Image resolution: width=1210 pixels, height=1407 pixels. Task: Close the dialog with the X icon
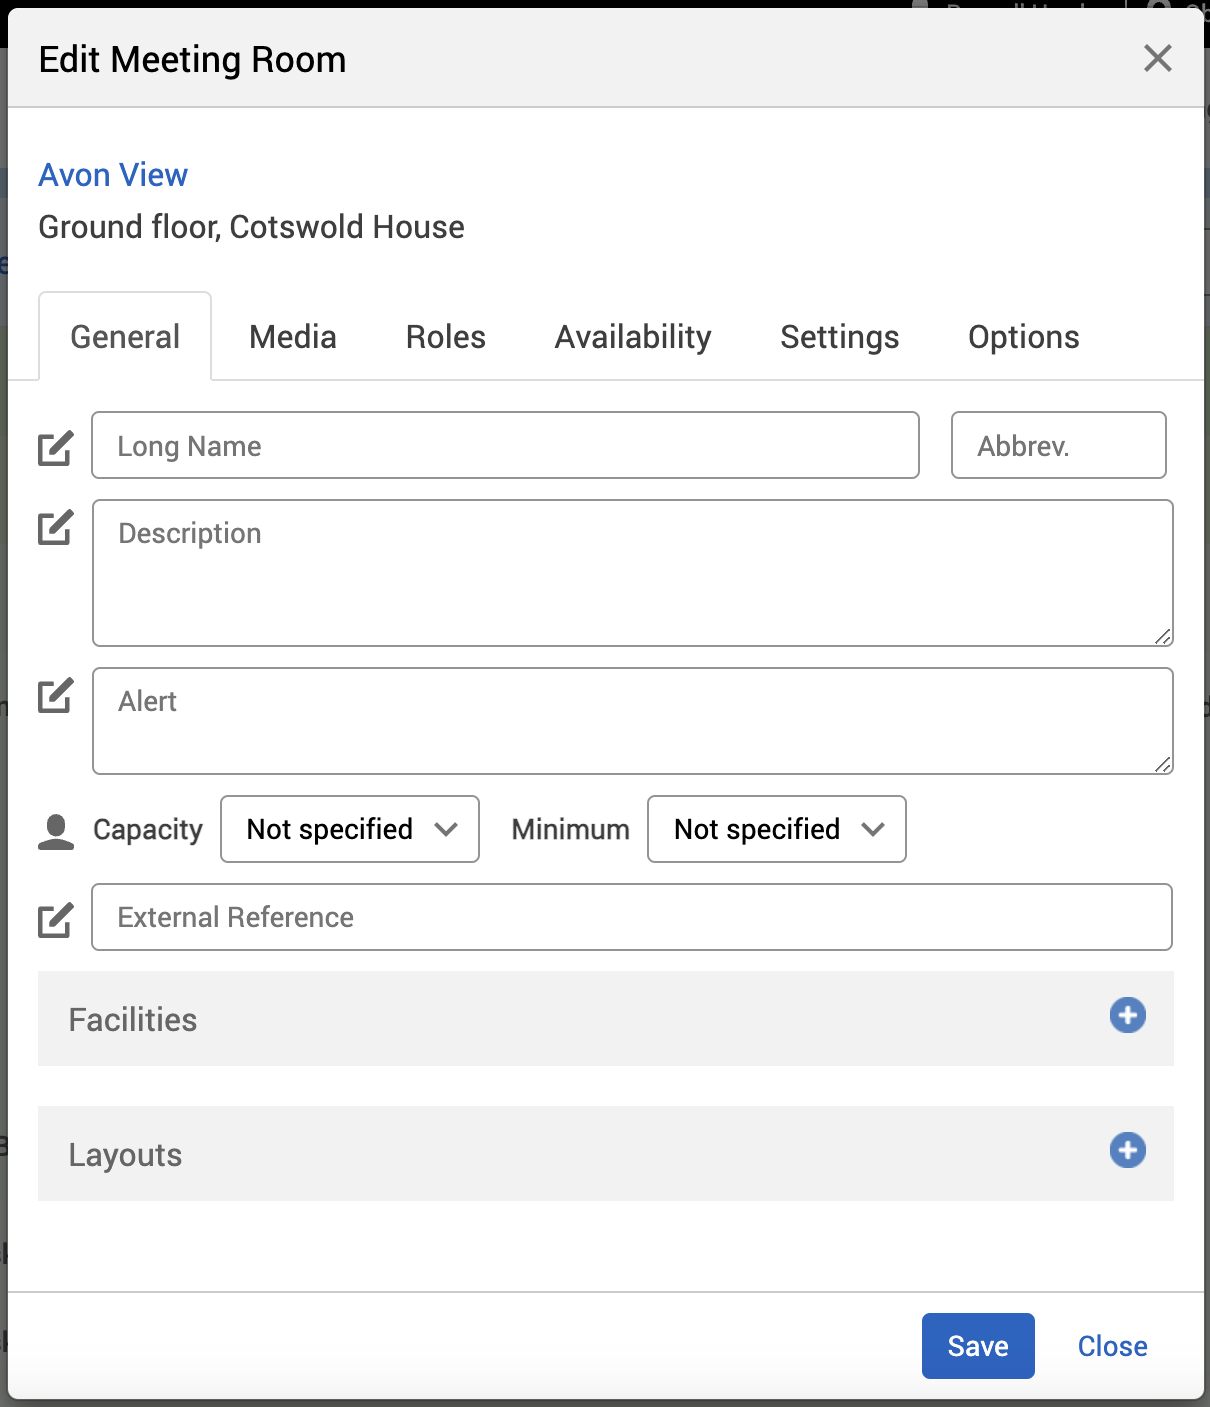1157,59
